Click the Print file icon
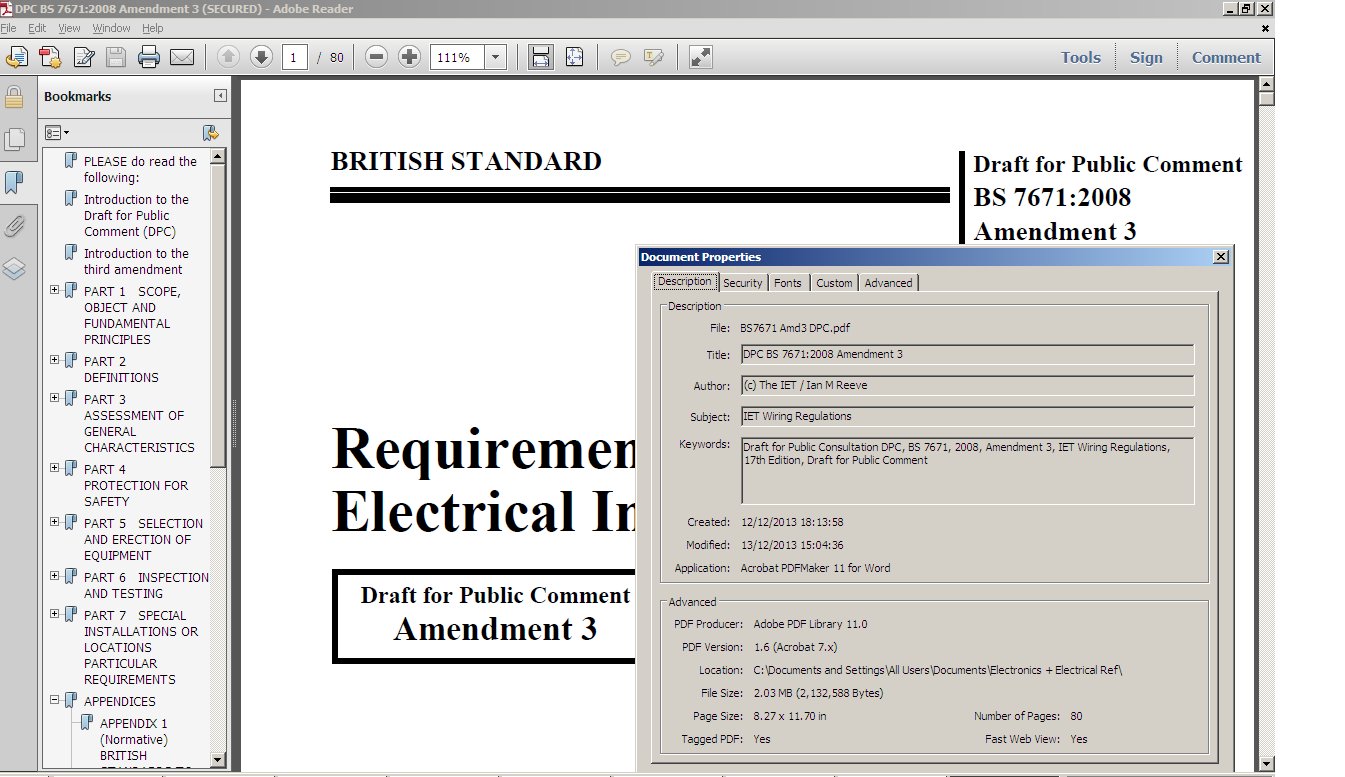This screenshot has width=1345, height=777. click(149, 58)
